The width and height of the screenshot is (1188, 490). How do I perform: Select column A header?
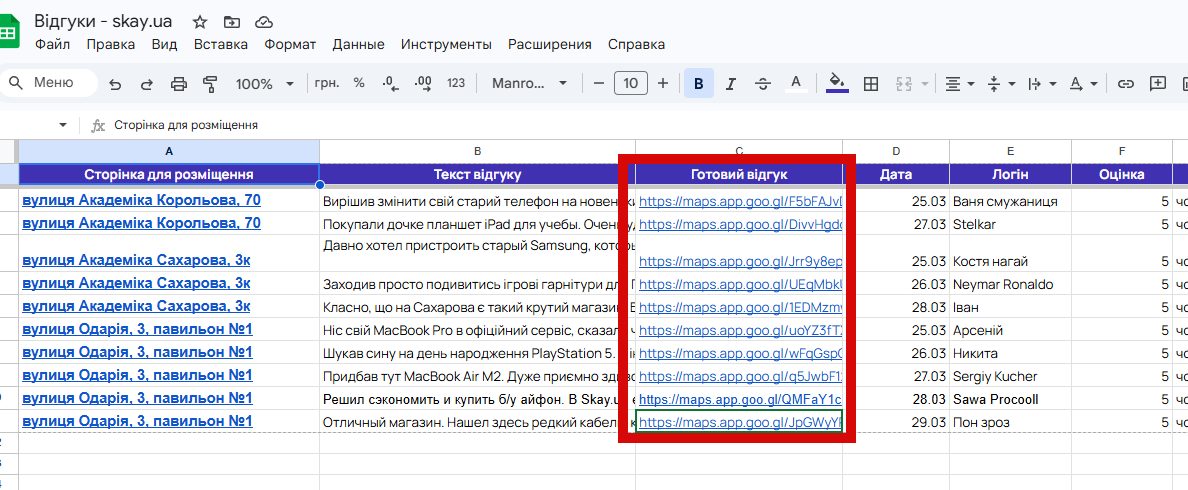tap(169, 151)
